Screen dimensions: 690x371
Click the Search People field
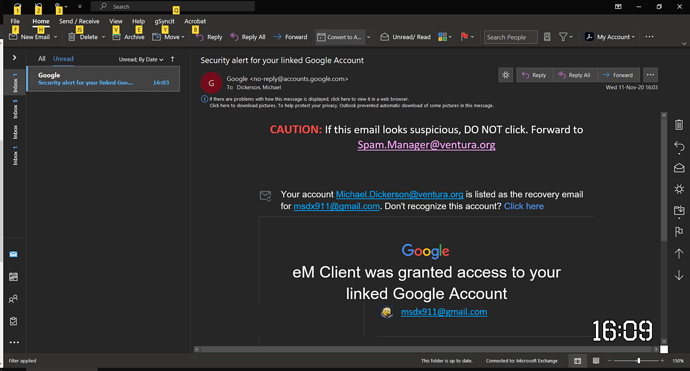[x=510, y=37]
